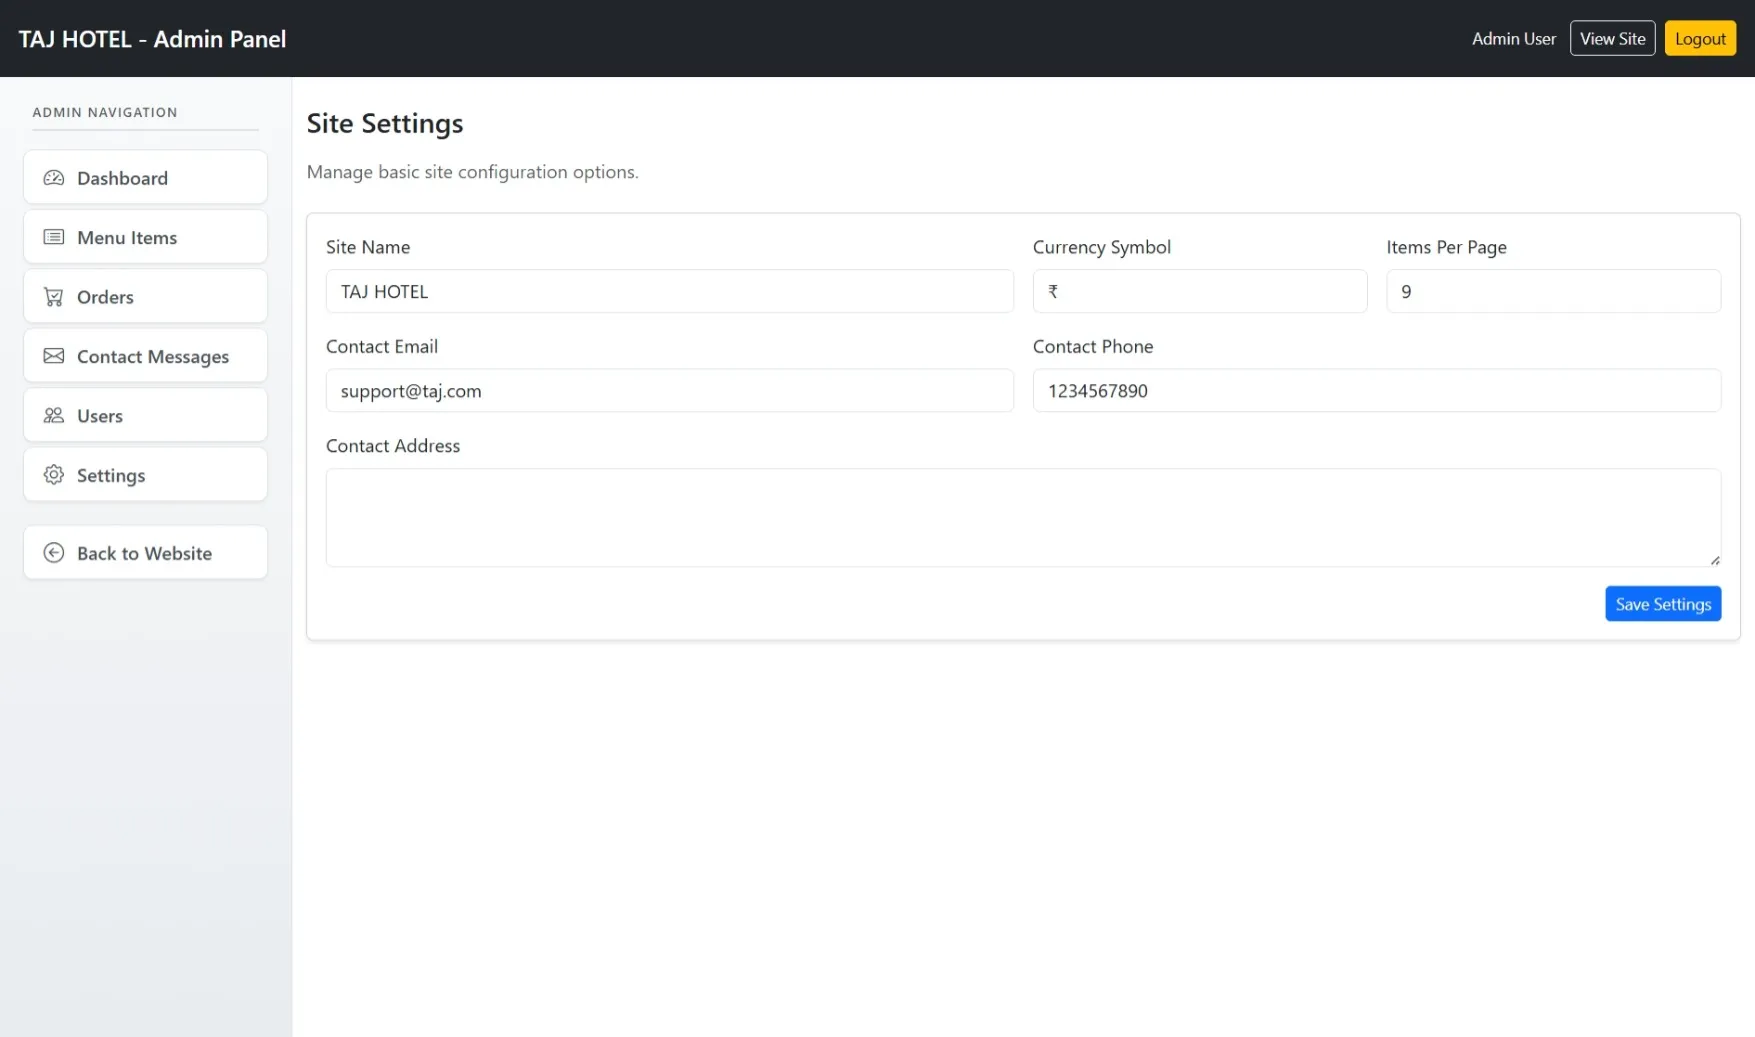Click the yellow Logout button
This screenshot has height=1037, width=1755.
1700,39
